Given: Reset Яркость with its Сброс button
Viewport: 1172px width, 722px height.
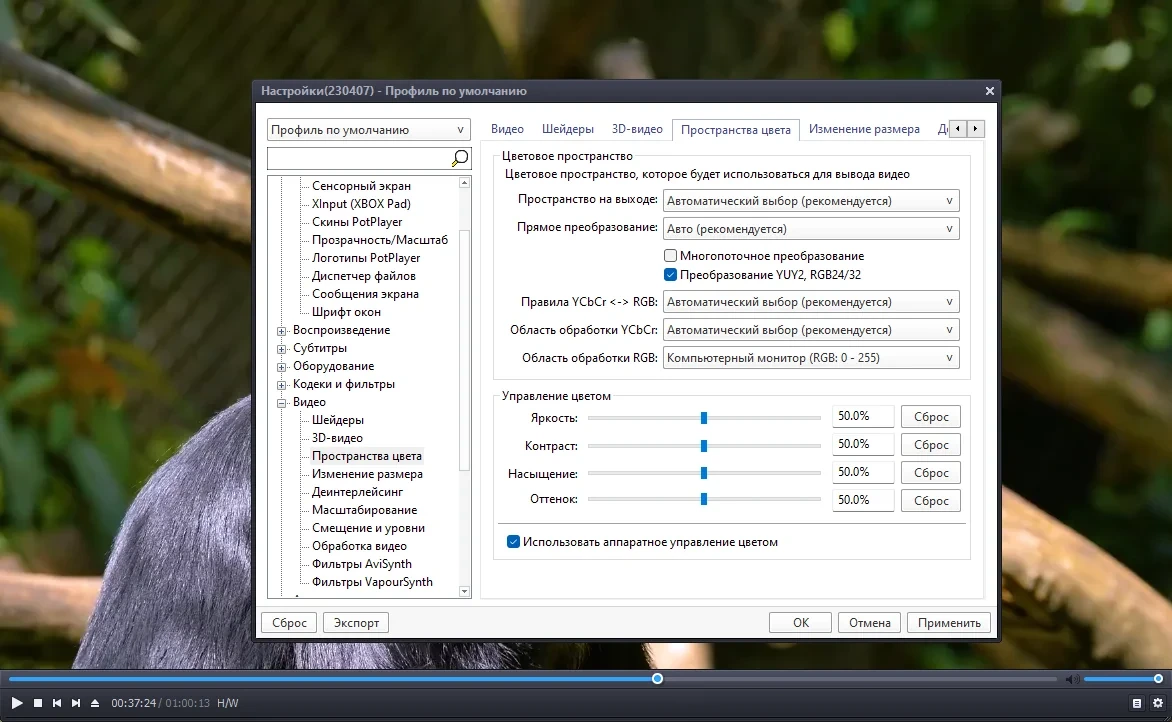Looking at the screenshot, I should (x=931, y=417).
